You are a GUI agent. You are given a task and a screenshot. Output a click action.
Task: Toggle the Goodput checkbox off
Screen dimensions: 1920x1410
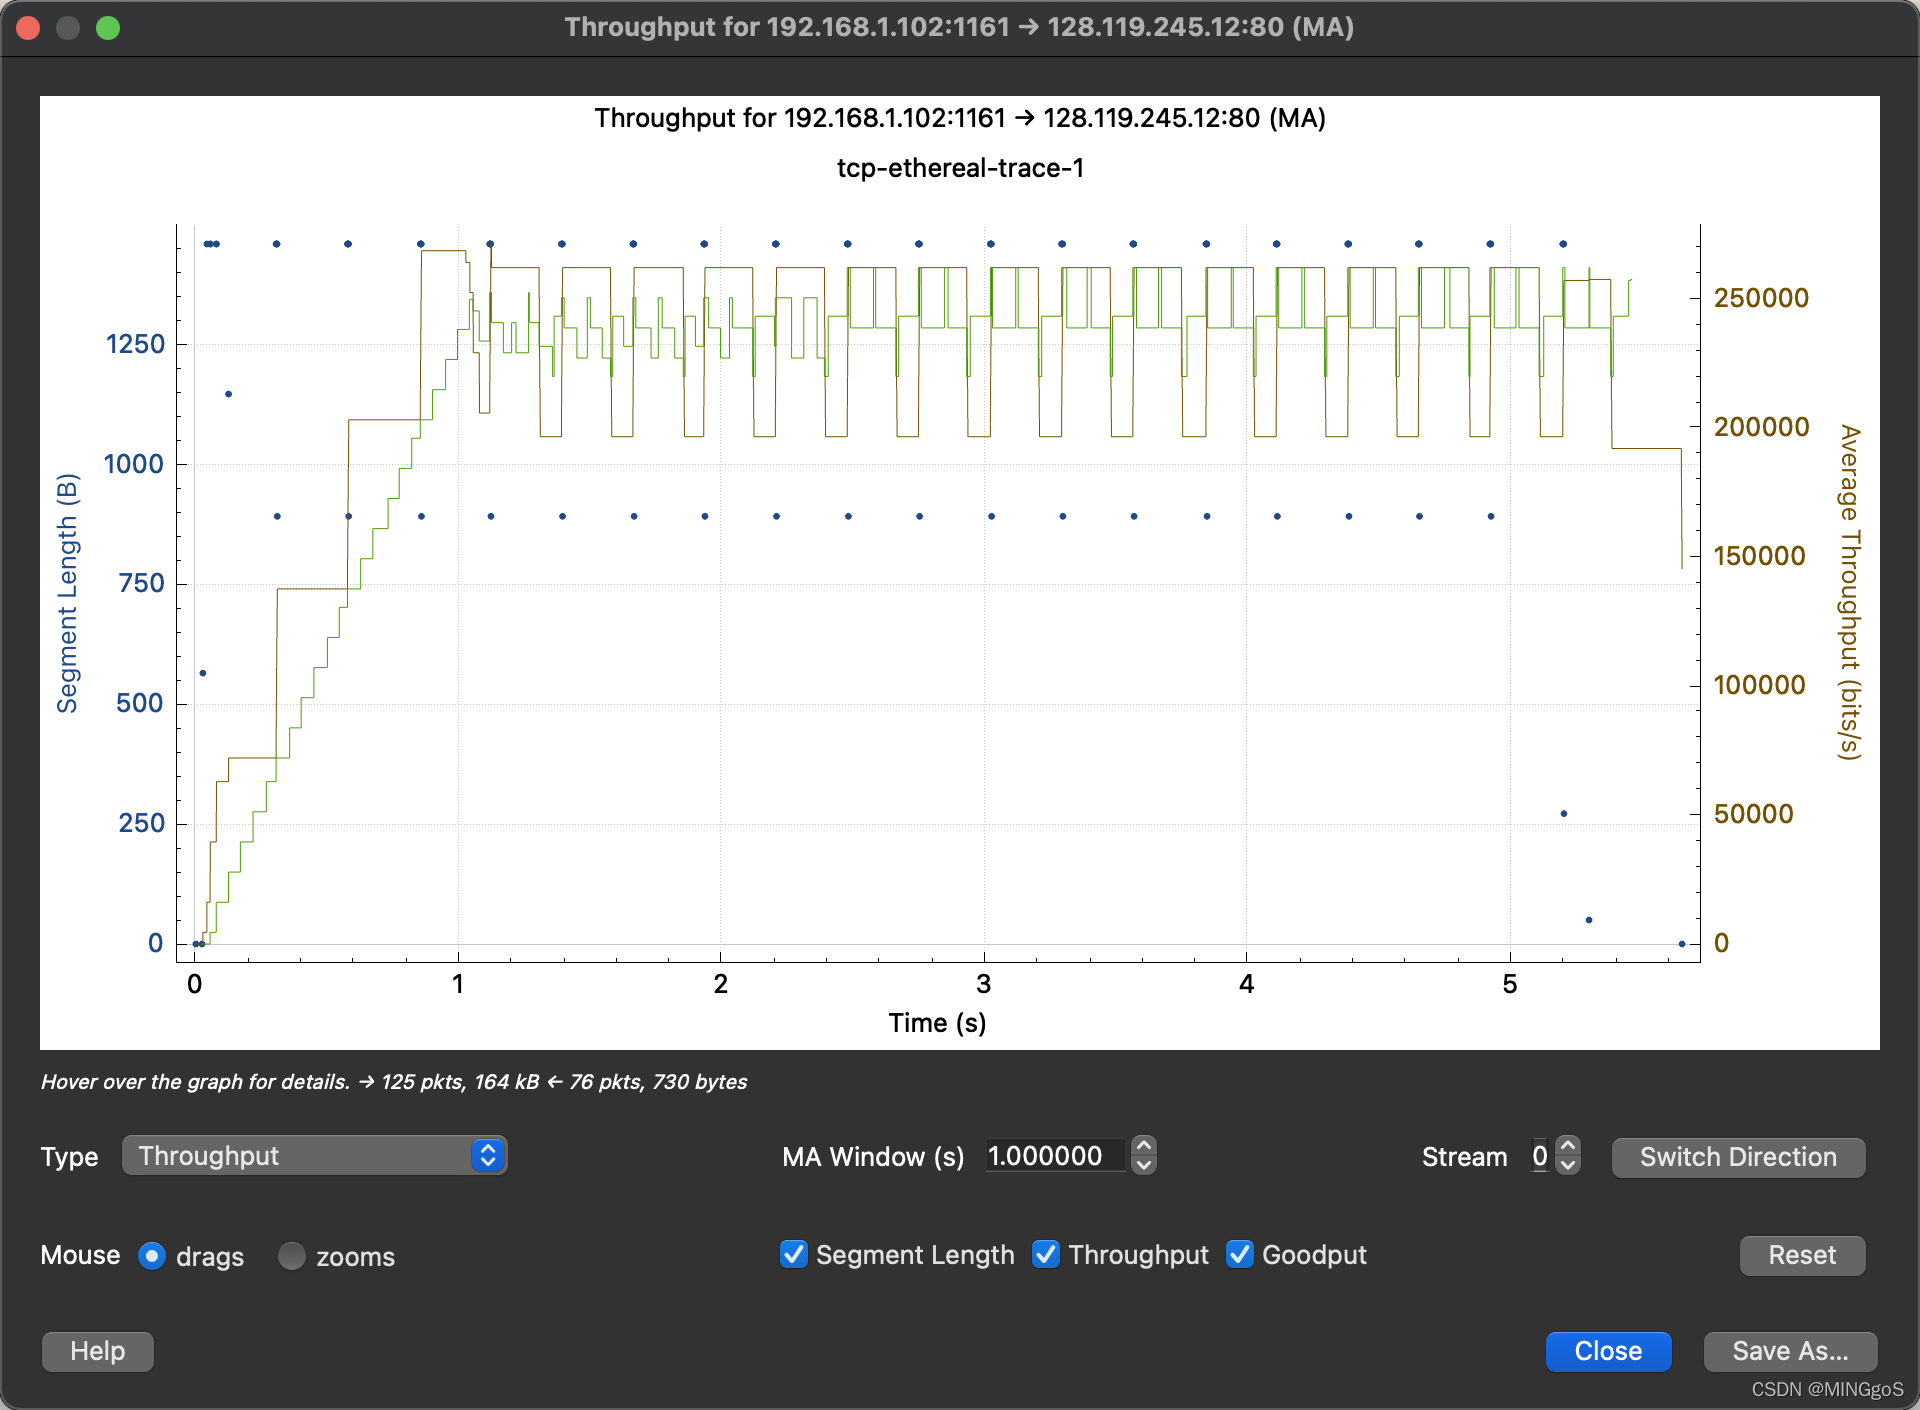pyautogui.click(x=1240, y=1254)
